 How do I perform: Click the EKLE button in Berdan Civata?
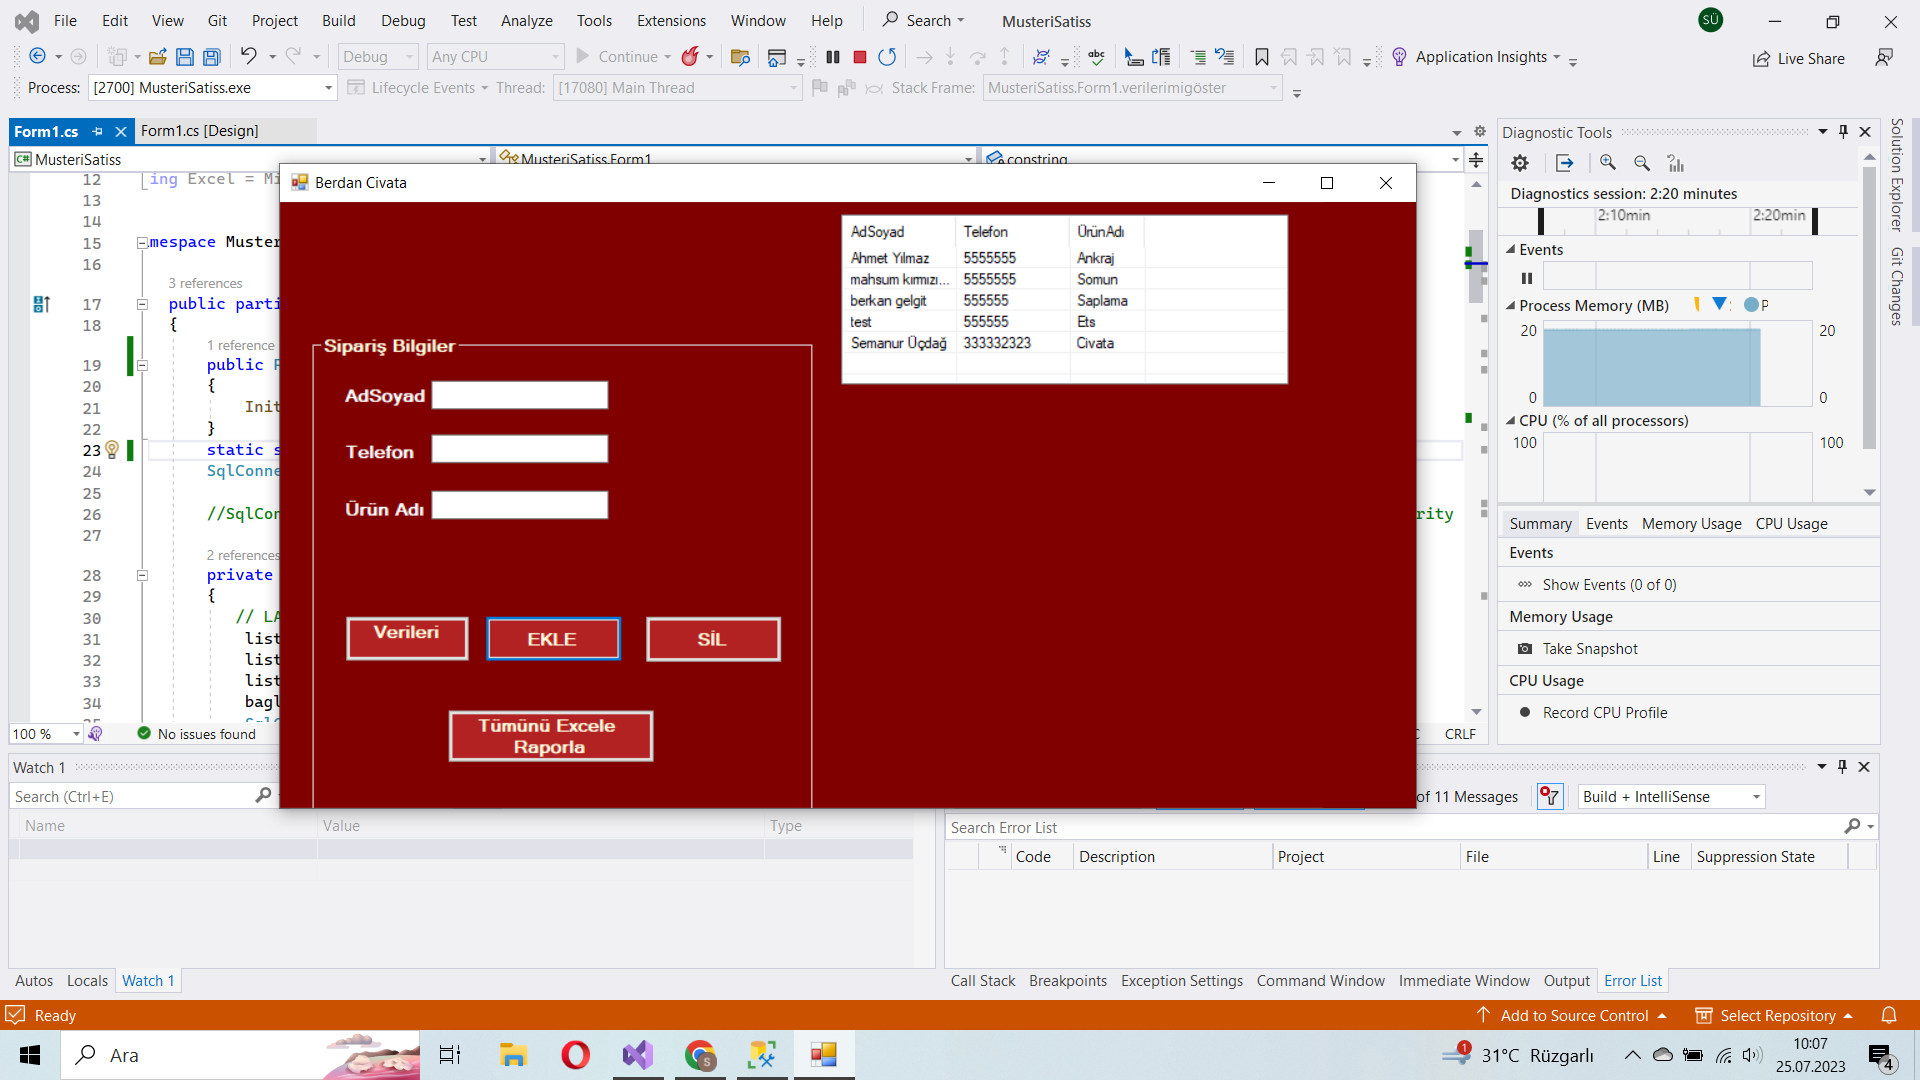553,639
